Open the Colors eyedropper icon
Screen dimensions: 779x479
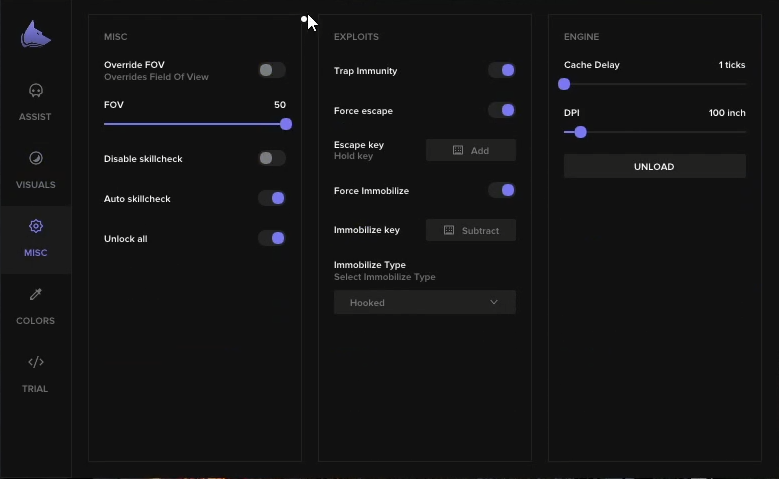click(x=36, y=294)
